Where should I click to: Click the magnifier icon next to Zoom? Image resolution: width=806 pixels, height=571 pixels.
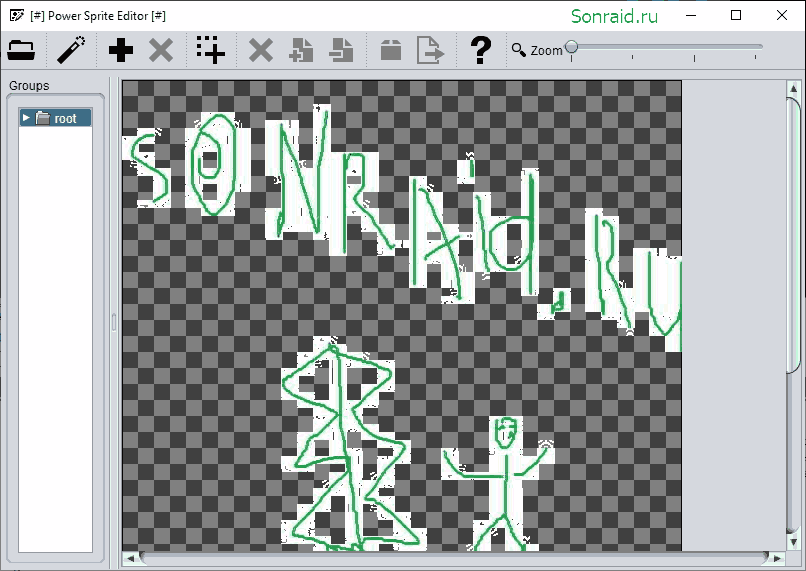(519, 50)
